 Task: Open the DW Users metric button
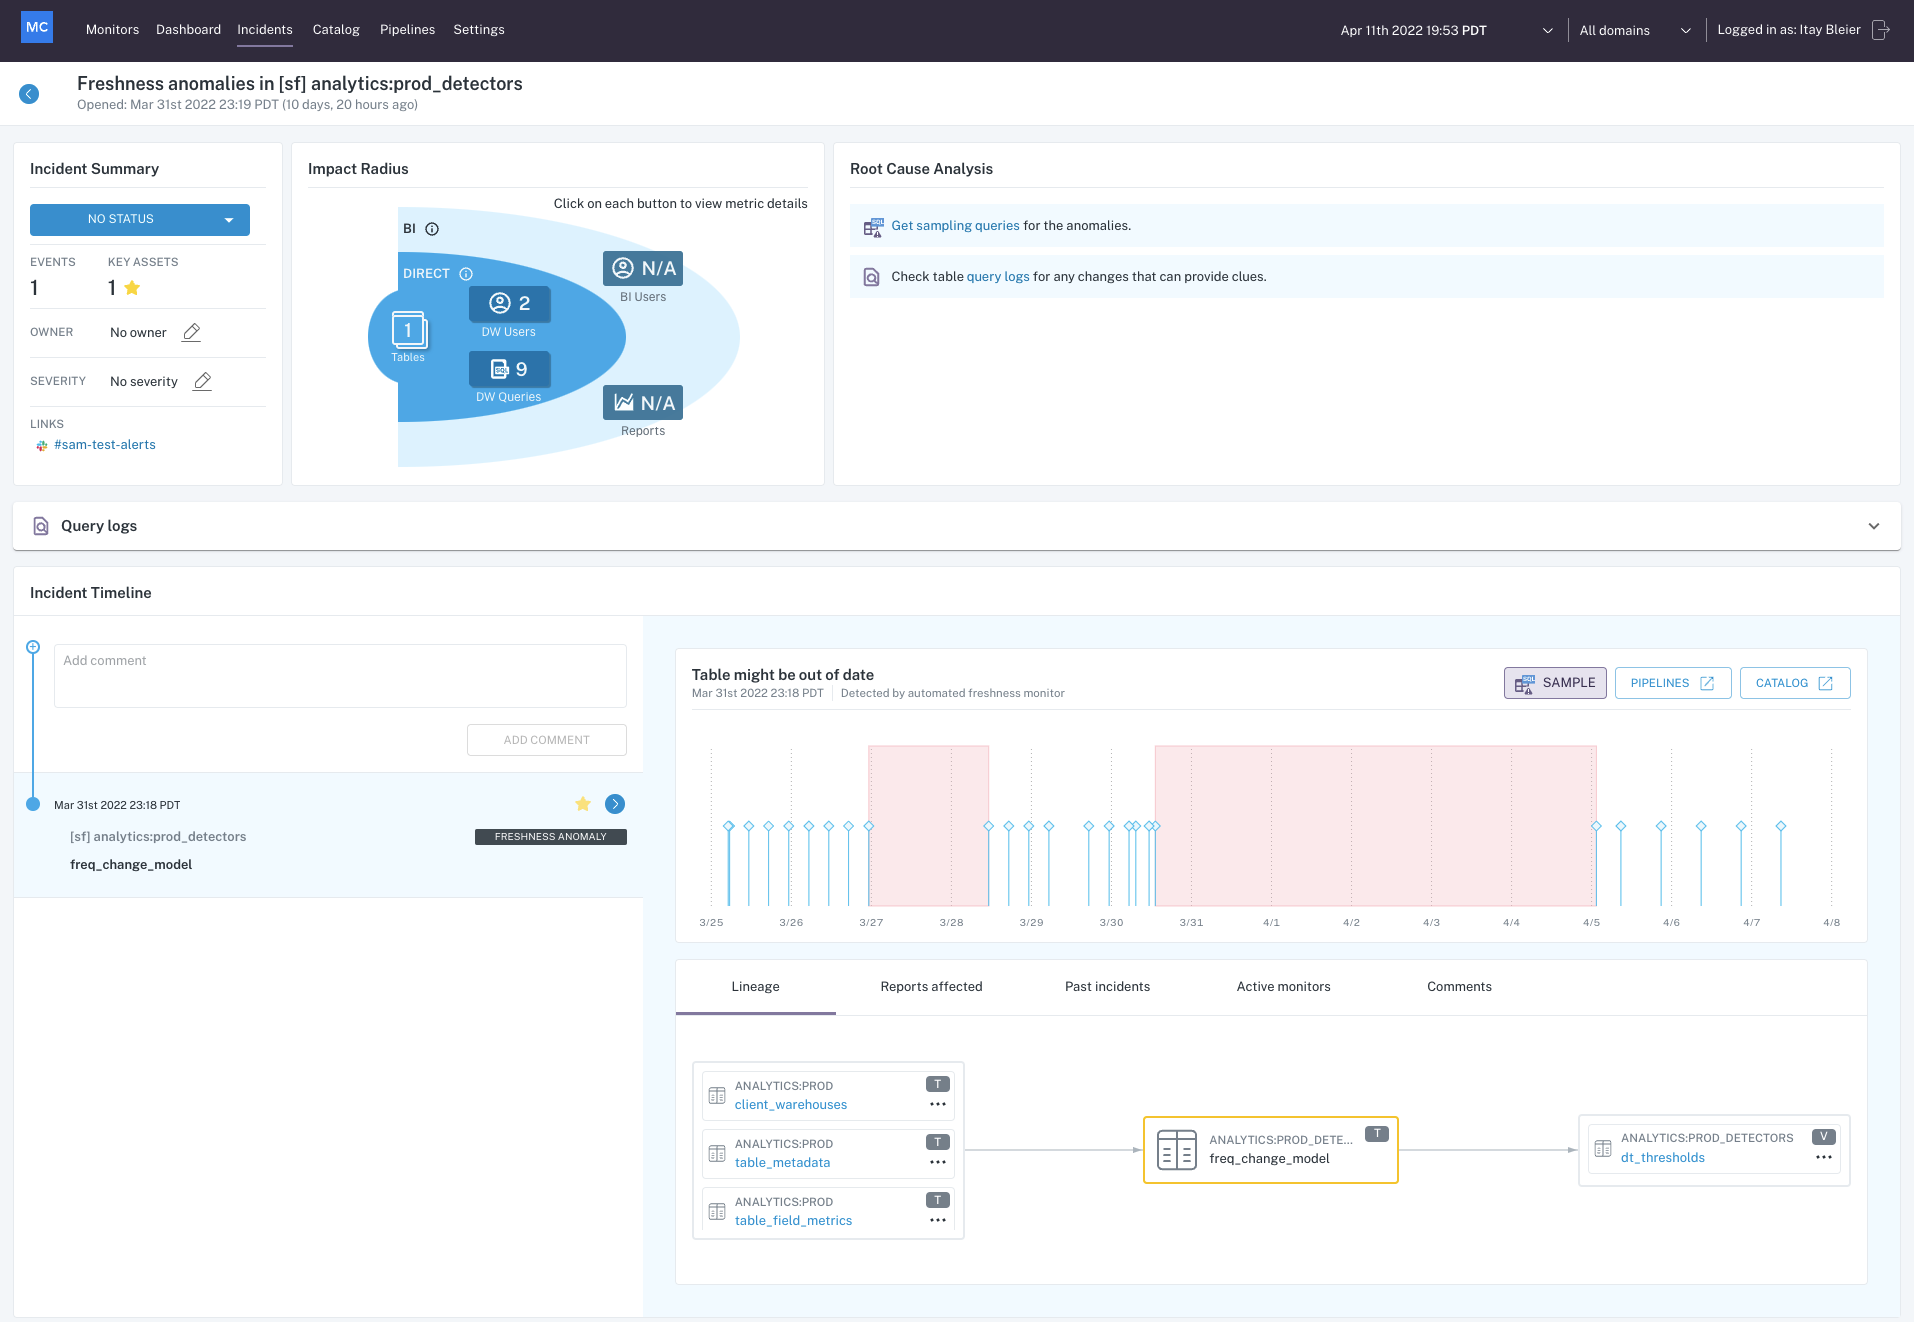(x=510, y=304)
